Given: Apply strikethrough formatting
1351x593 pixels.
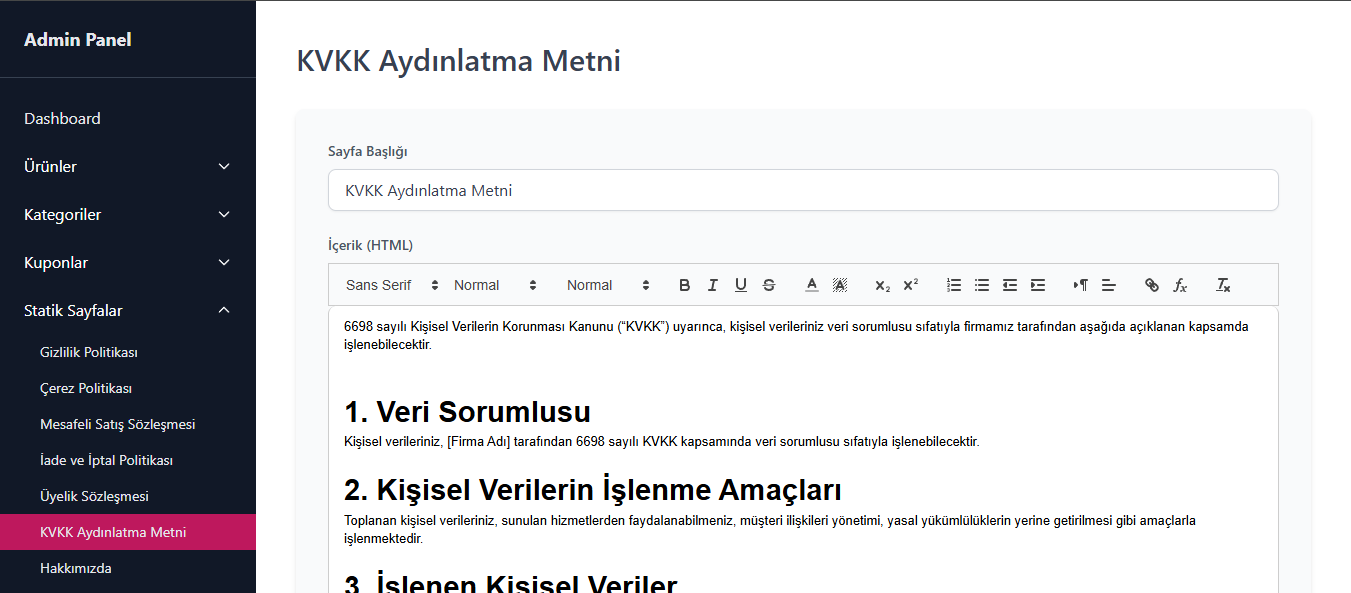Looking at the screenshot, I should [768, 285].
